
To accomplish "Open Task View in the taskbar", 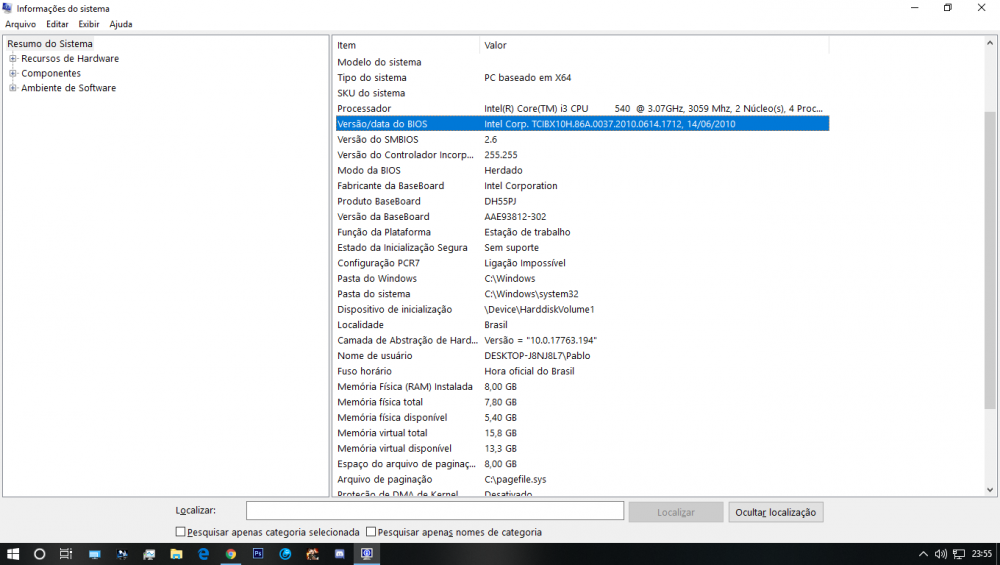I will 66,553.
